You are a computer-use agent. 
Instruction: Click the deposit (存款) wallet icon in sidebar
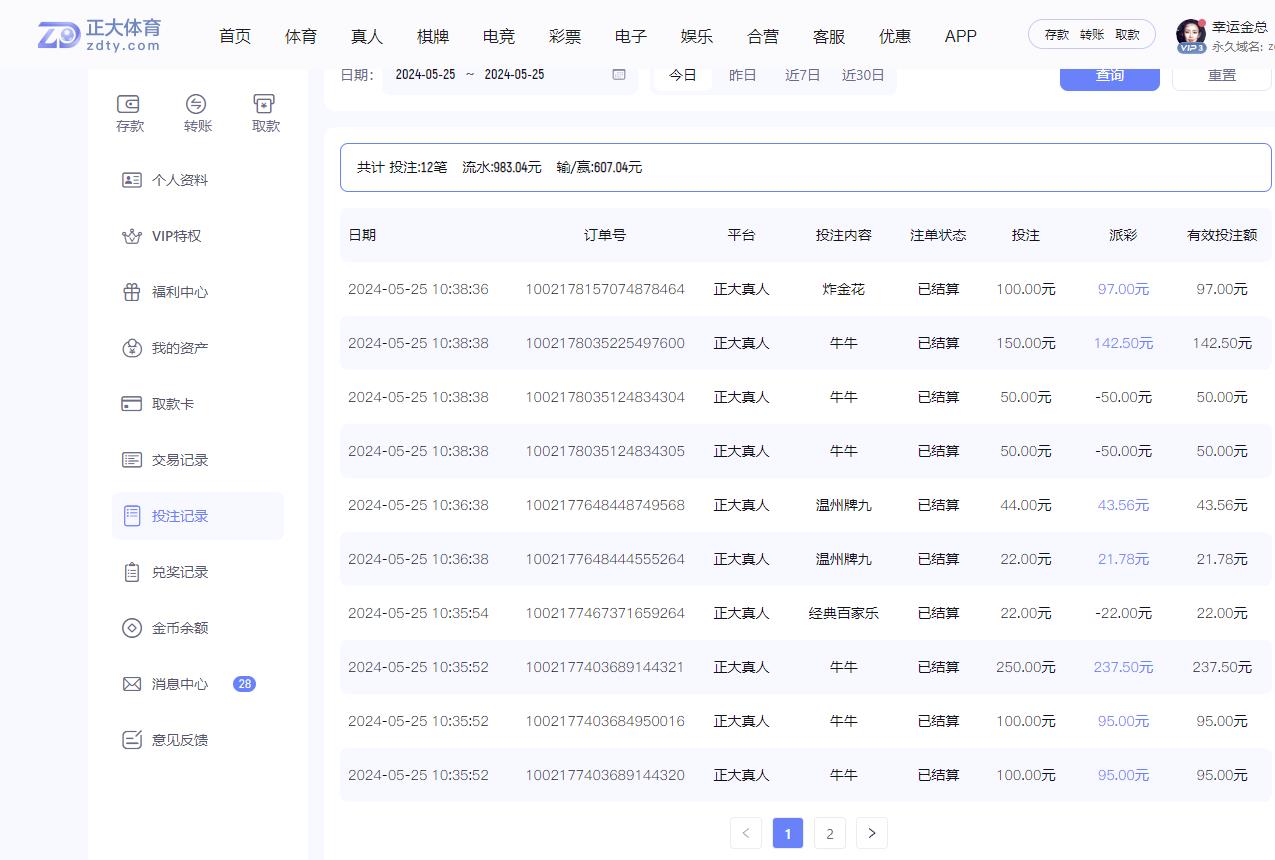(x=129, y=104)
